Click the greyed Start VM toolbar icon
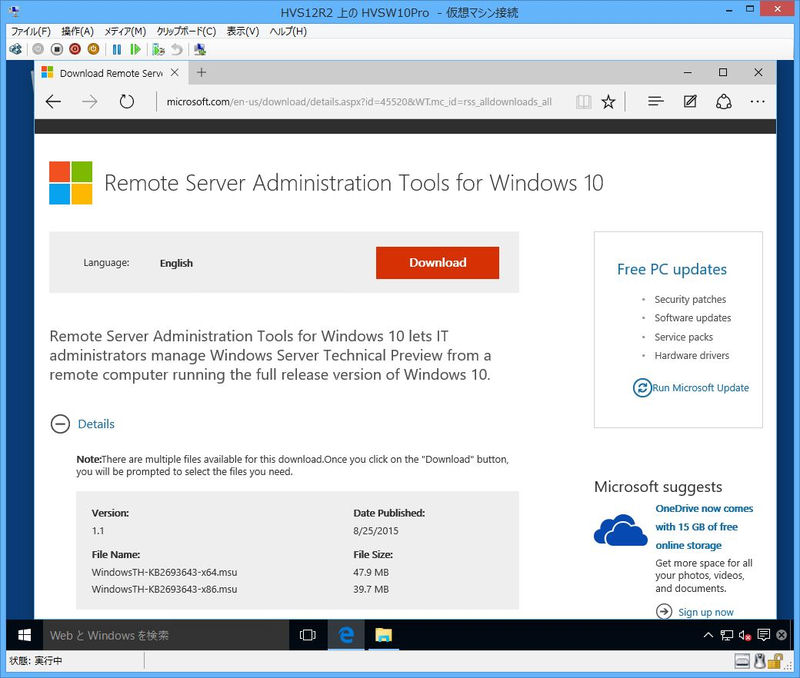Screen dimensions: 800x678 click(38, 49)
